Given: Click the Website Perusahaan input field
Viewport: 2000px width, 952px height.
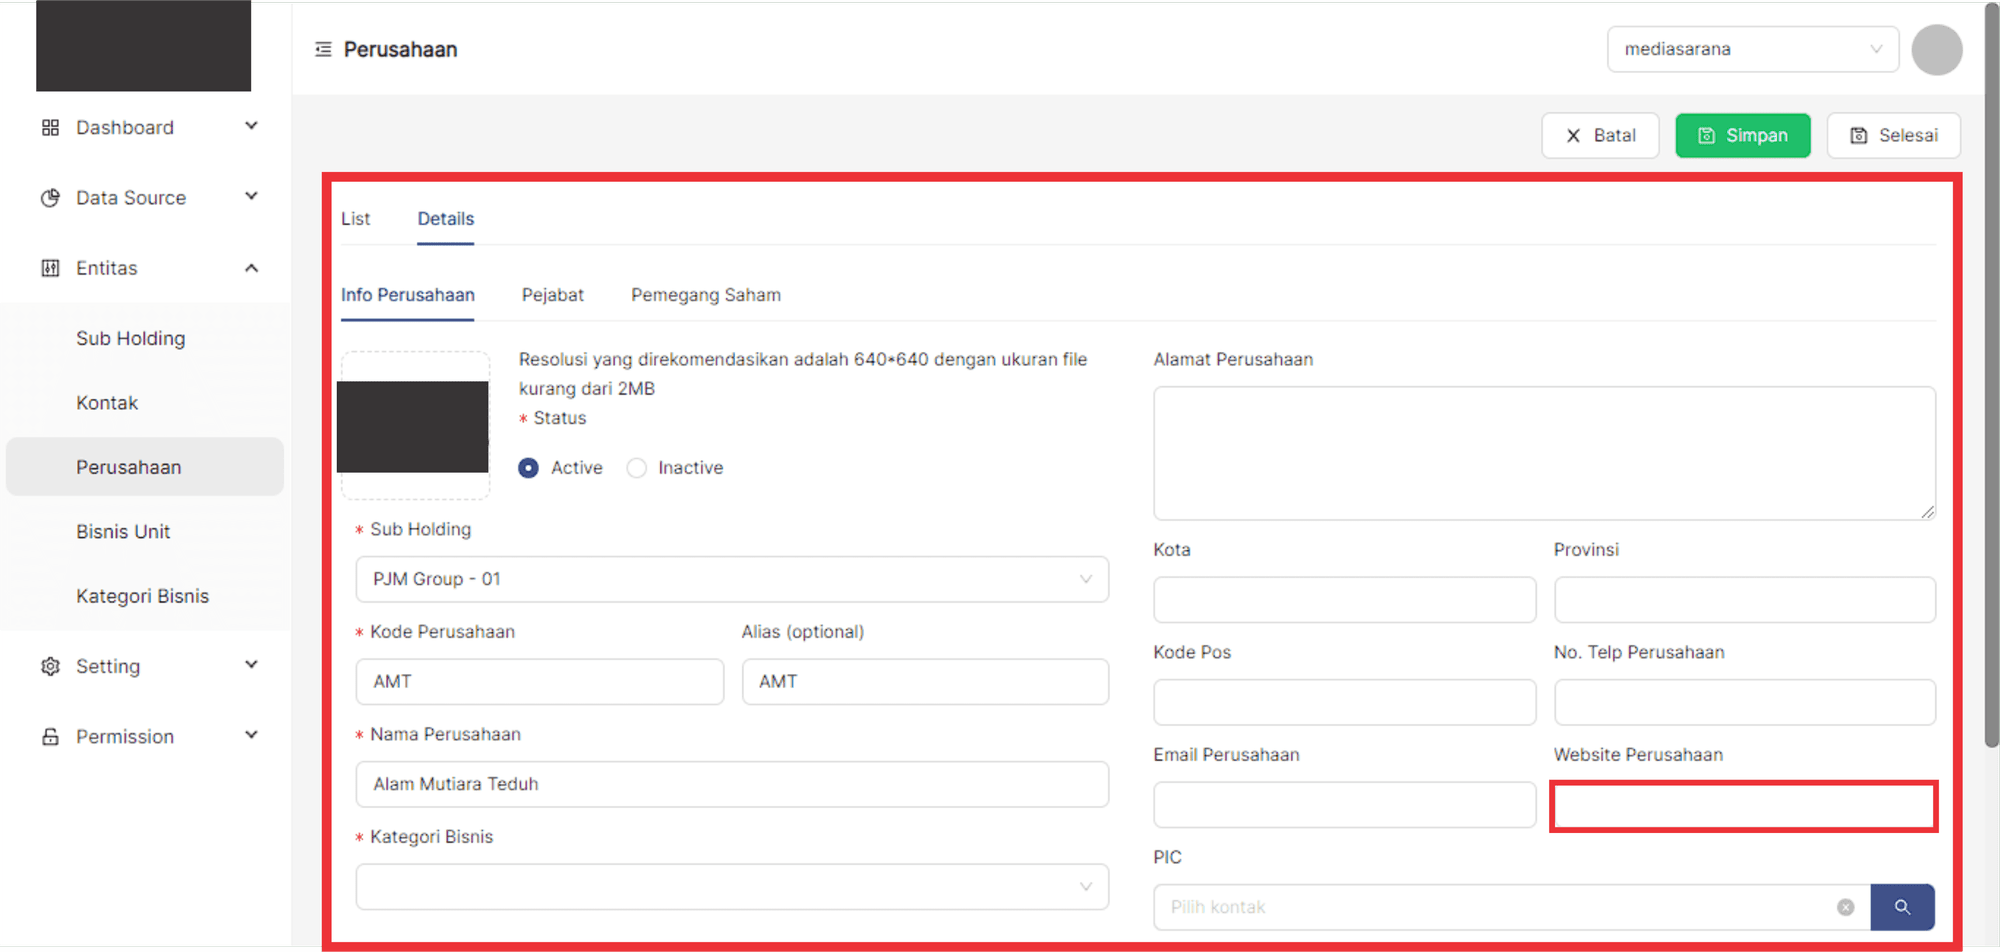Looking at the screenshot, I should coord(1743,806).
